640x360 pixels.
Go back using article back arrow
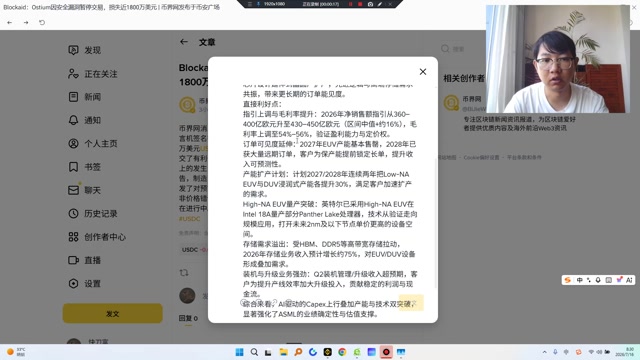(184, 42)
